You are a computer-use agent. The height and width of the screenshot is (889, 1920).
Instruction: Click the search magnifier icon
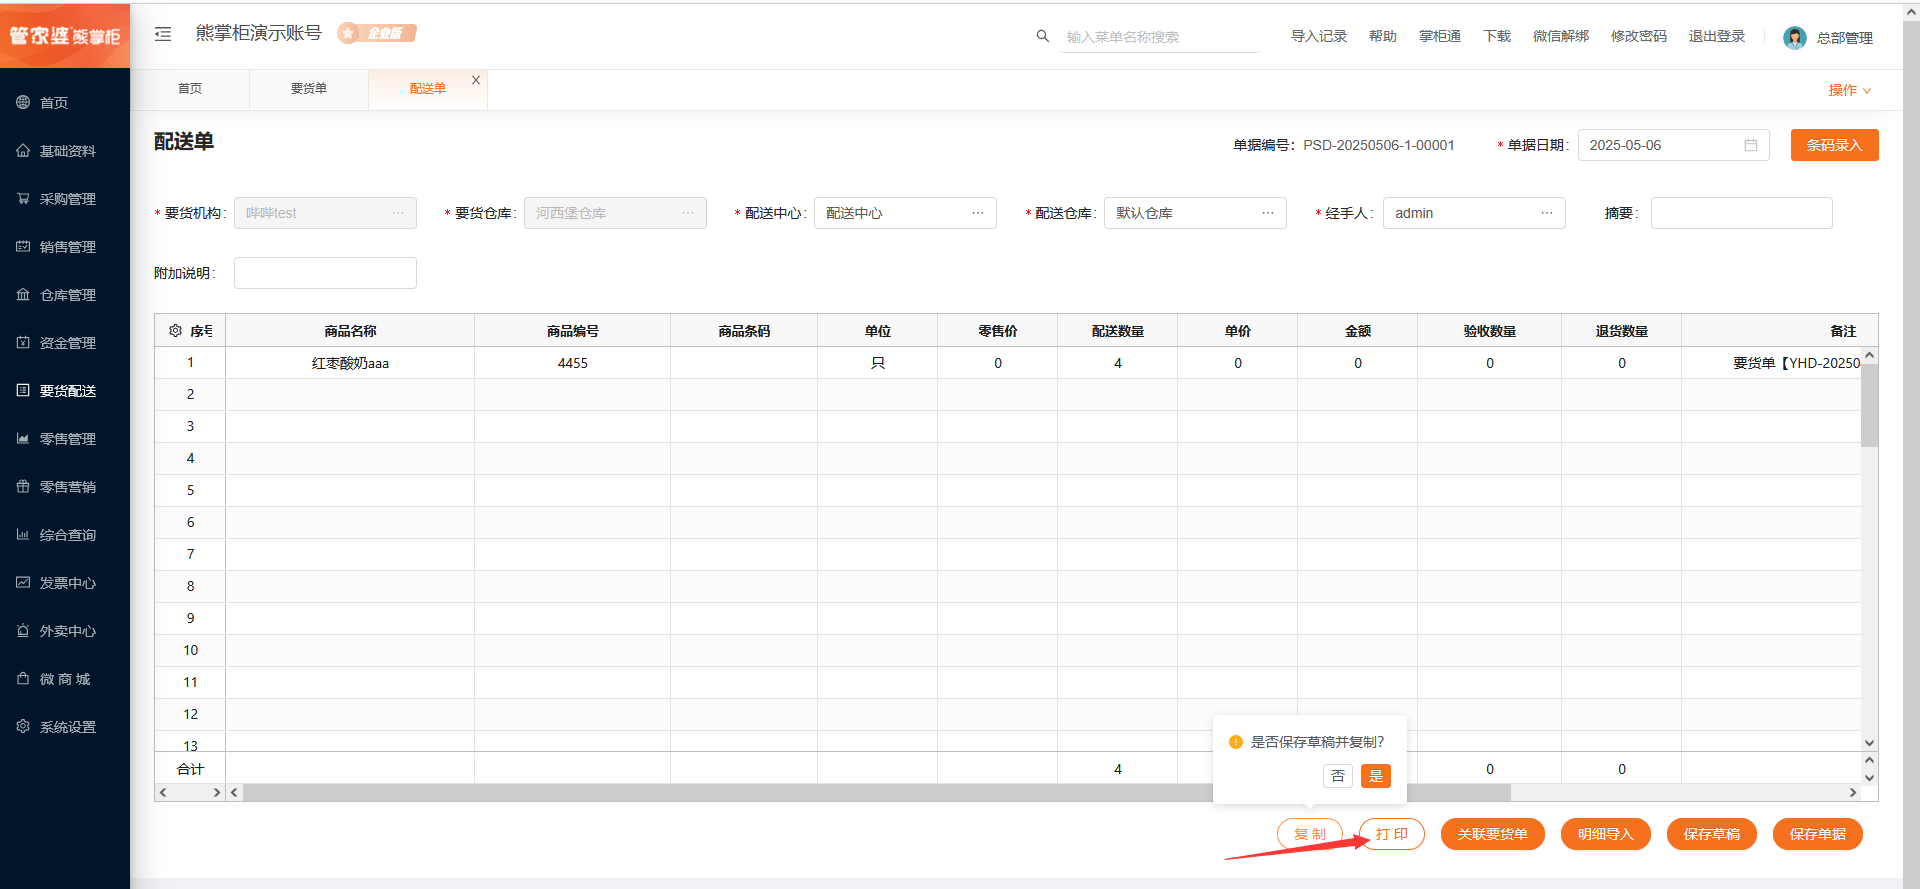point(1042,36)
